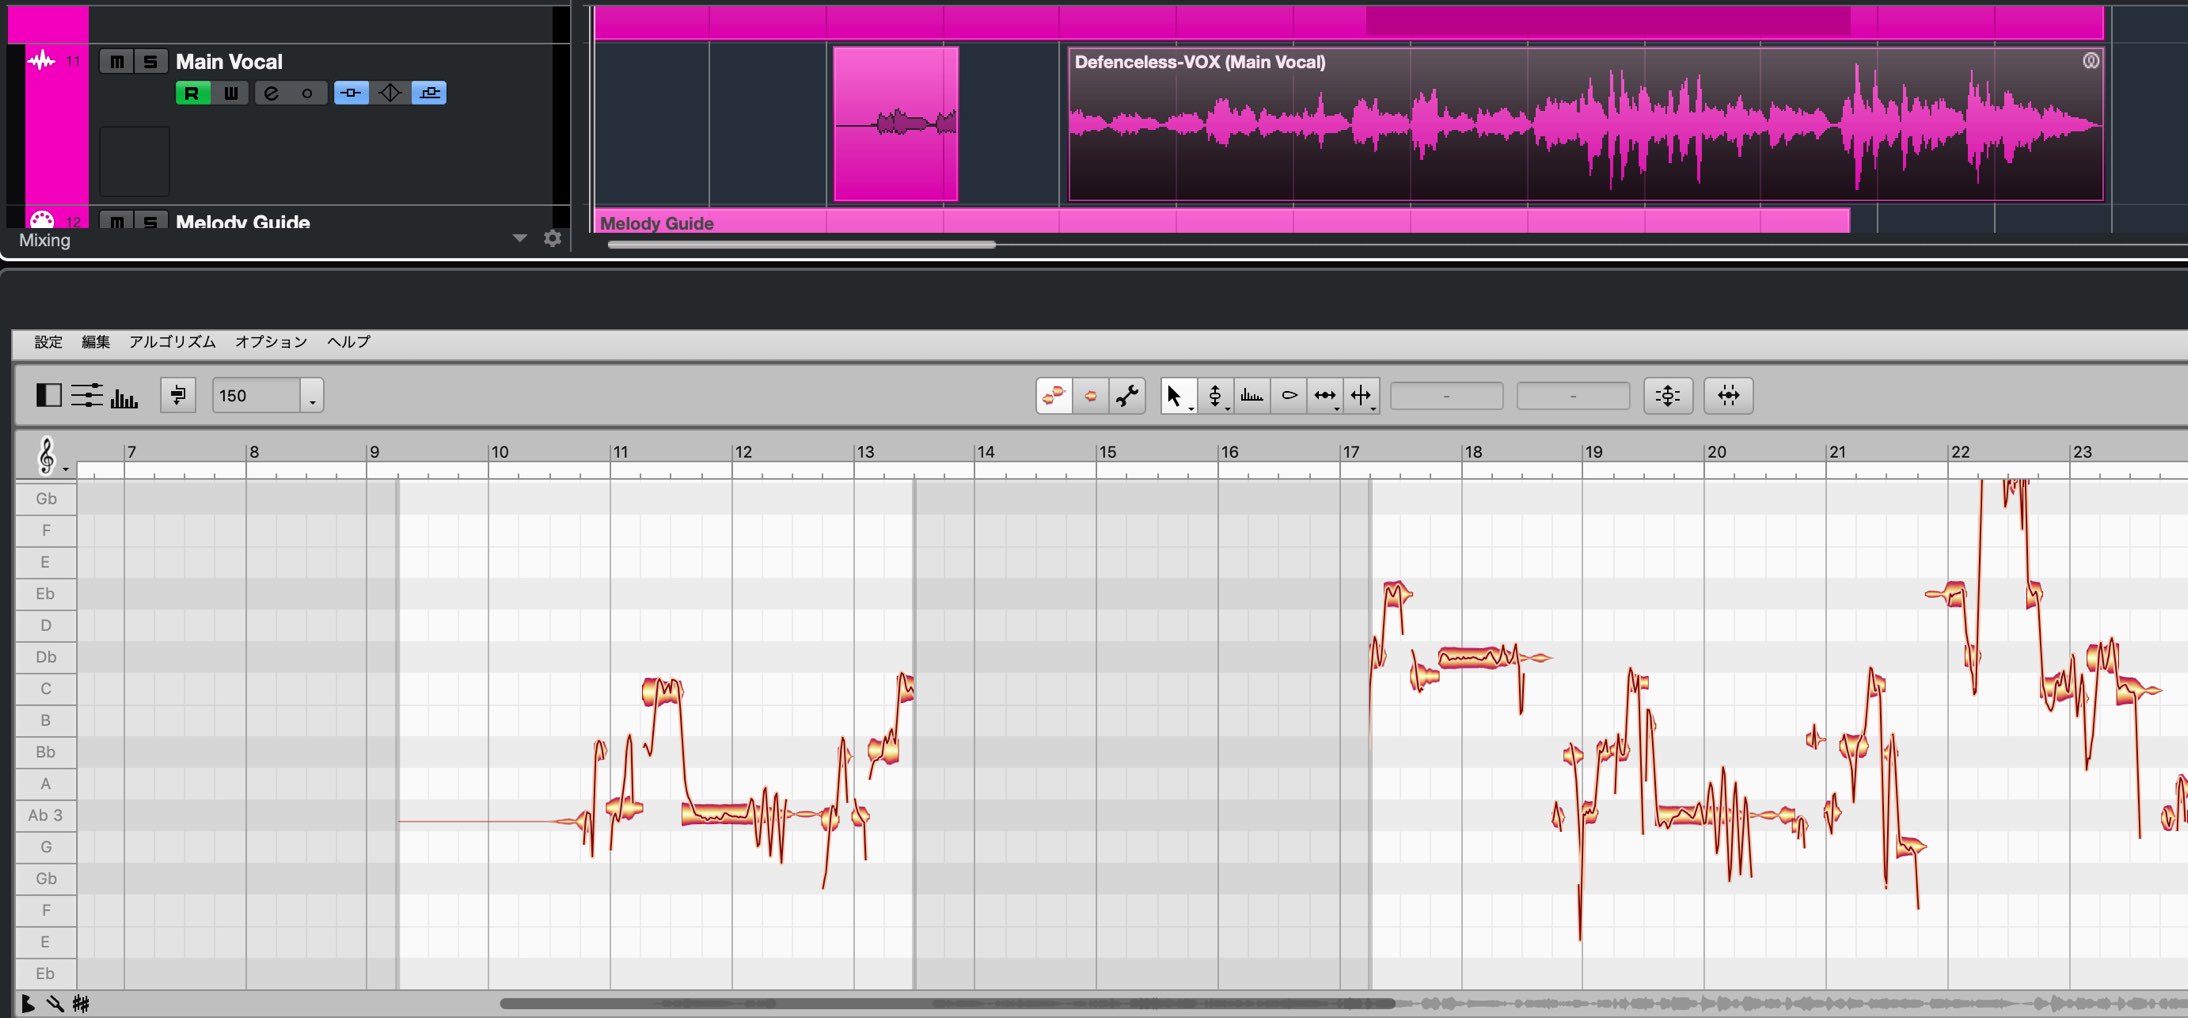The height and width of the screenshot is (1018, 2188).
Task: Open the 編集 menu
Action: 95,342
